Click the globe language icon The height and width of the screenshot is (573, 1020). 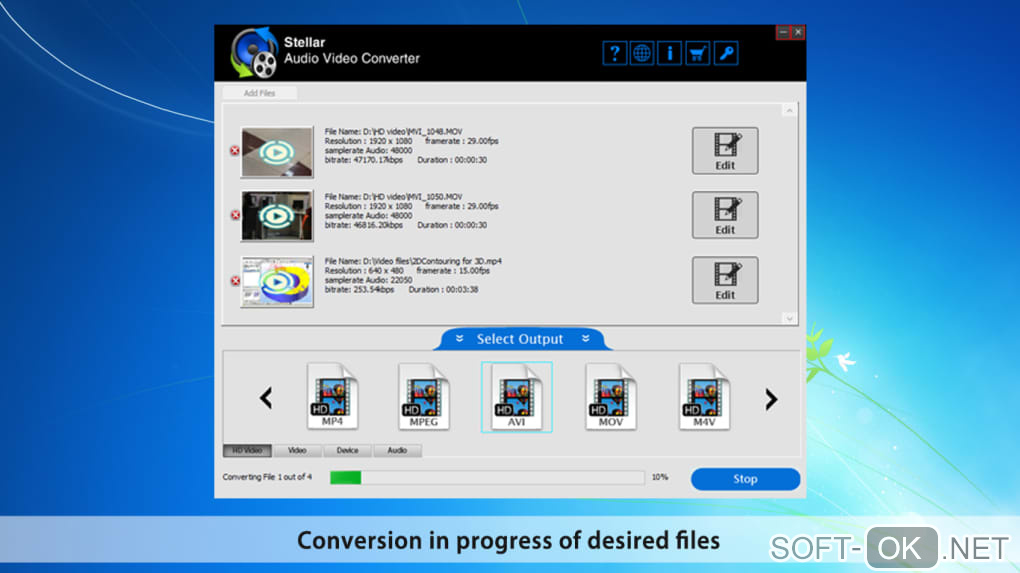point(642,53)
